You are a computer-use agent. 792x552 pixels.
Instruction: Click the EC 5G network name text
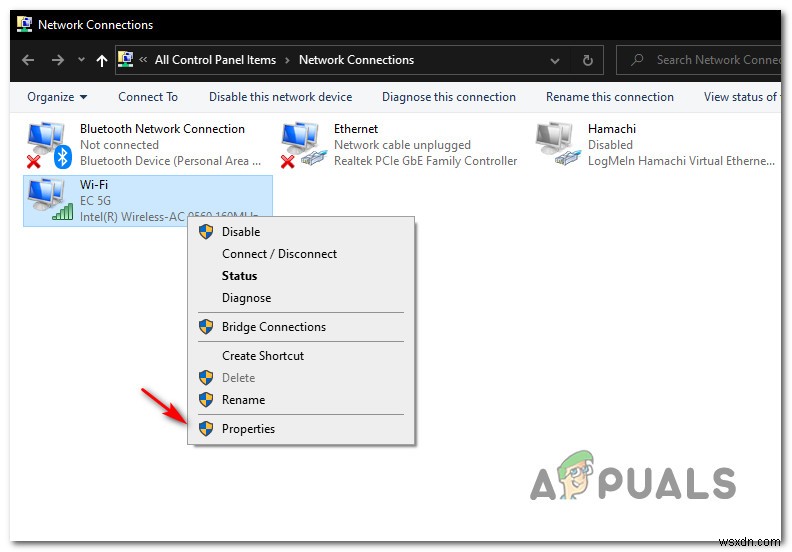point(95,200)
